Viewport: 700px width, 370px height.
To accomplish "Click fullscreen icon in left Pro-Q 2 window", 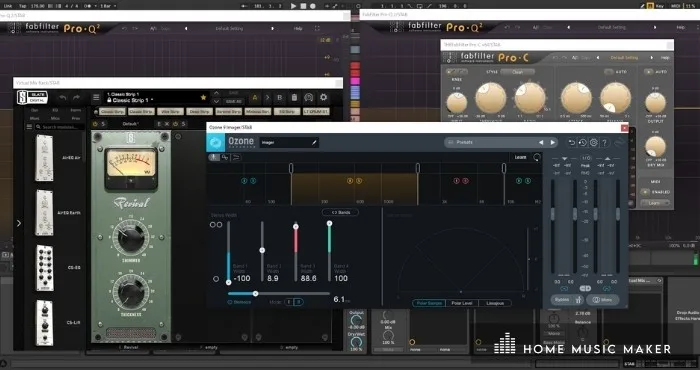I will coord(317,29).
